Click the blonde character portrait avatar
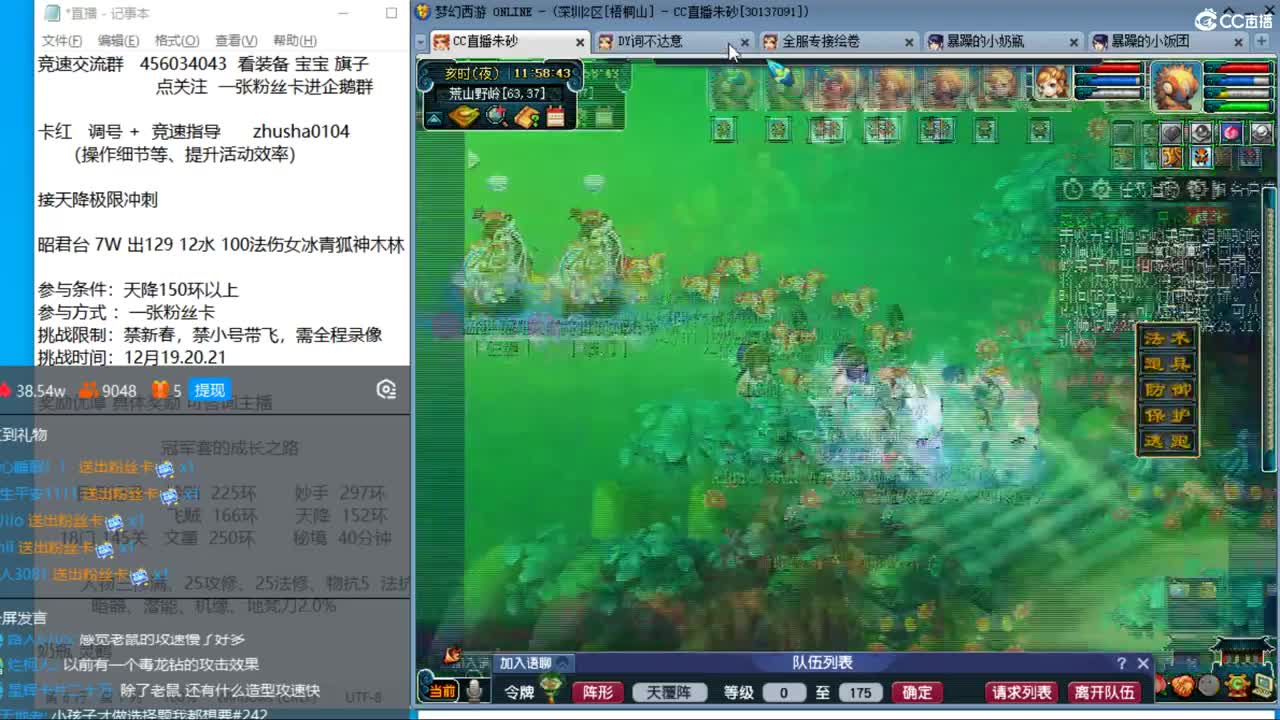Image resolution: width=1280 pixels, height=720 pixels. tap(1051, 83)
